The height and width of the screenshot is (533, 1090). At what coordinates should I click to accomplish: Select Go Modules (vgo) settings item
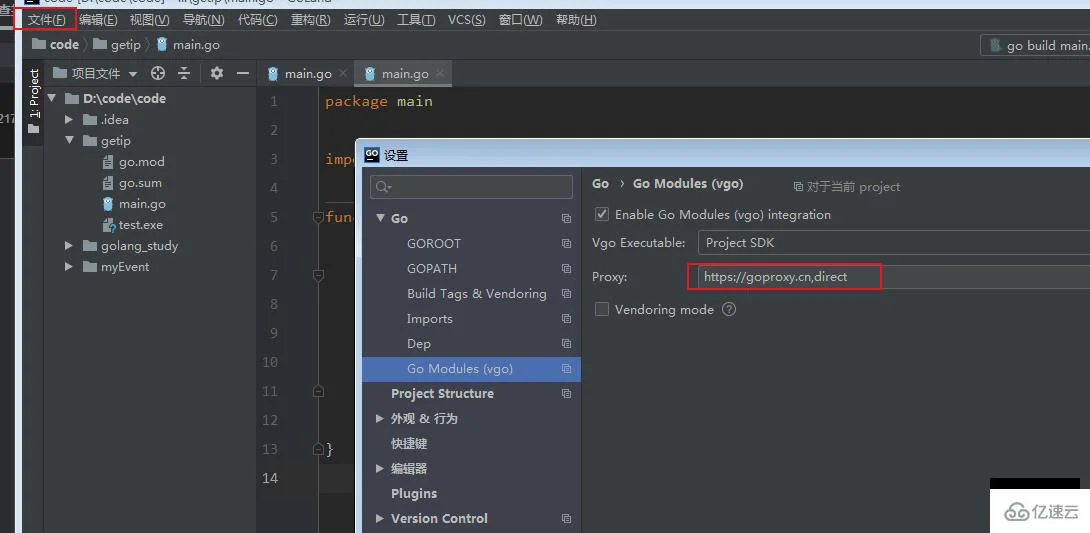coord(471,368)
